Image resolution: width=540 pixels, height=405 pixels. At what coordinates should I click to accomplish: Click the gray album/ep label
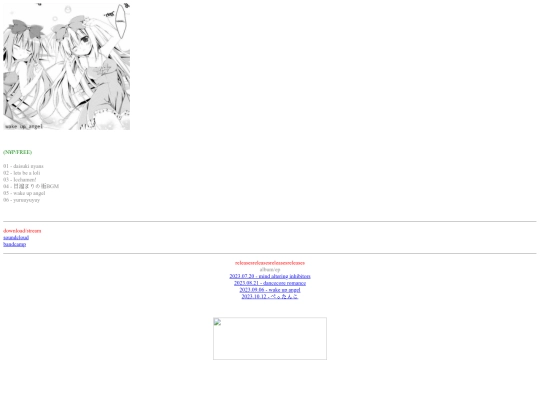pos(270,269)
